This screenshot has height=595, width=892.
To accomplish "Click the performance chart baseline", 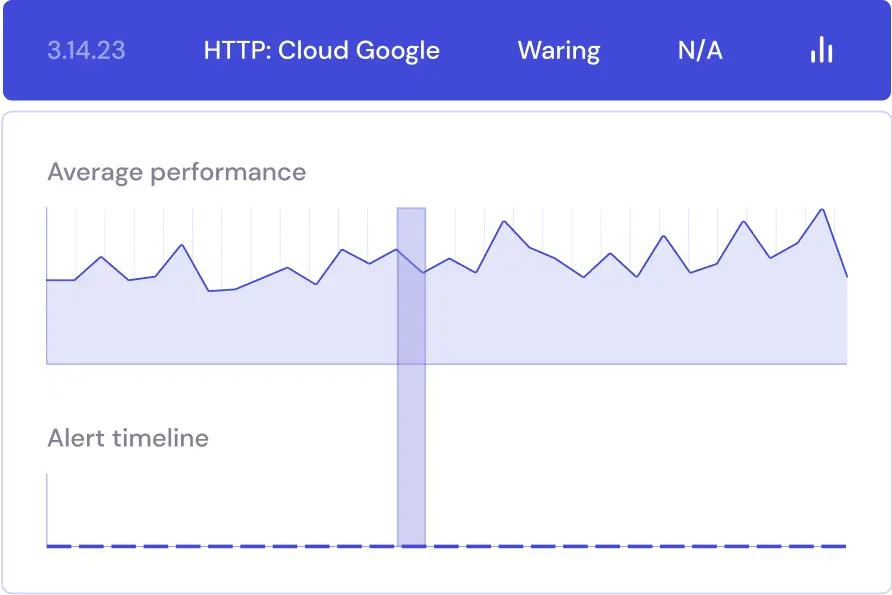I will pyautogui.click(x=250, y=364).
